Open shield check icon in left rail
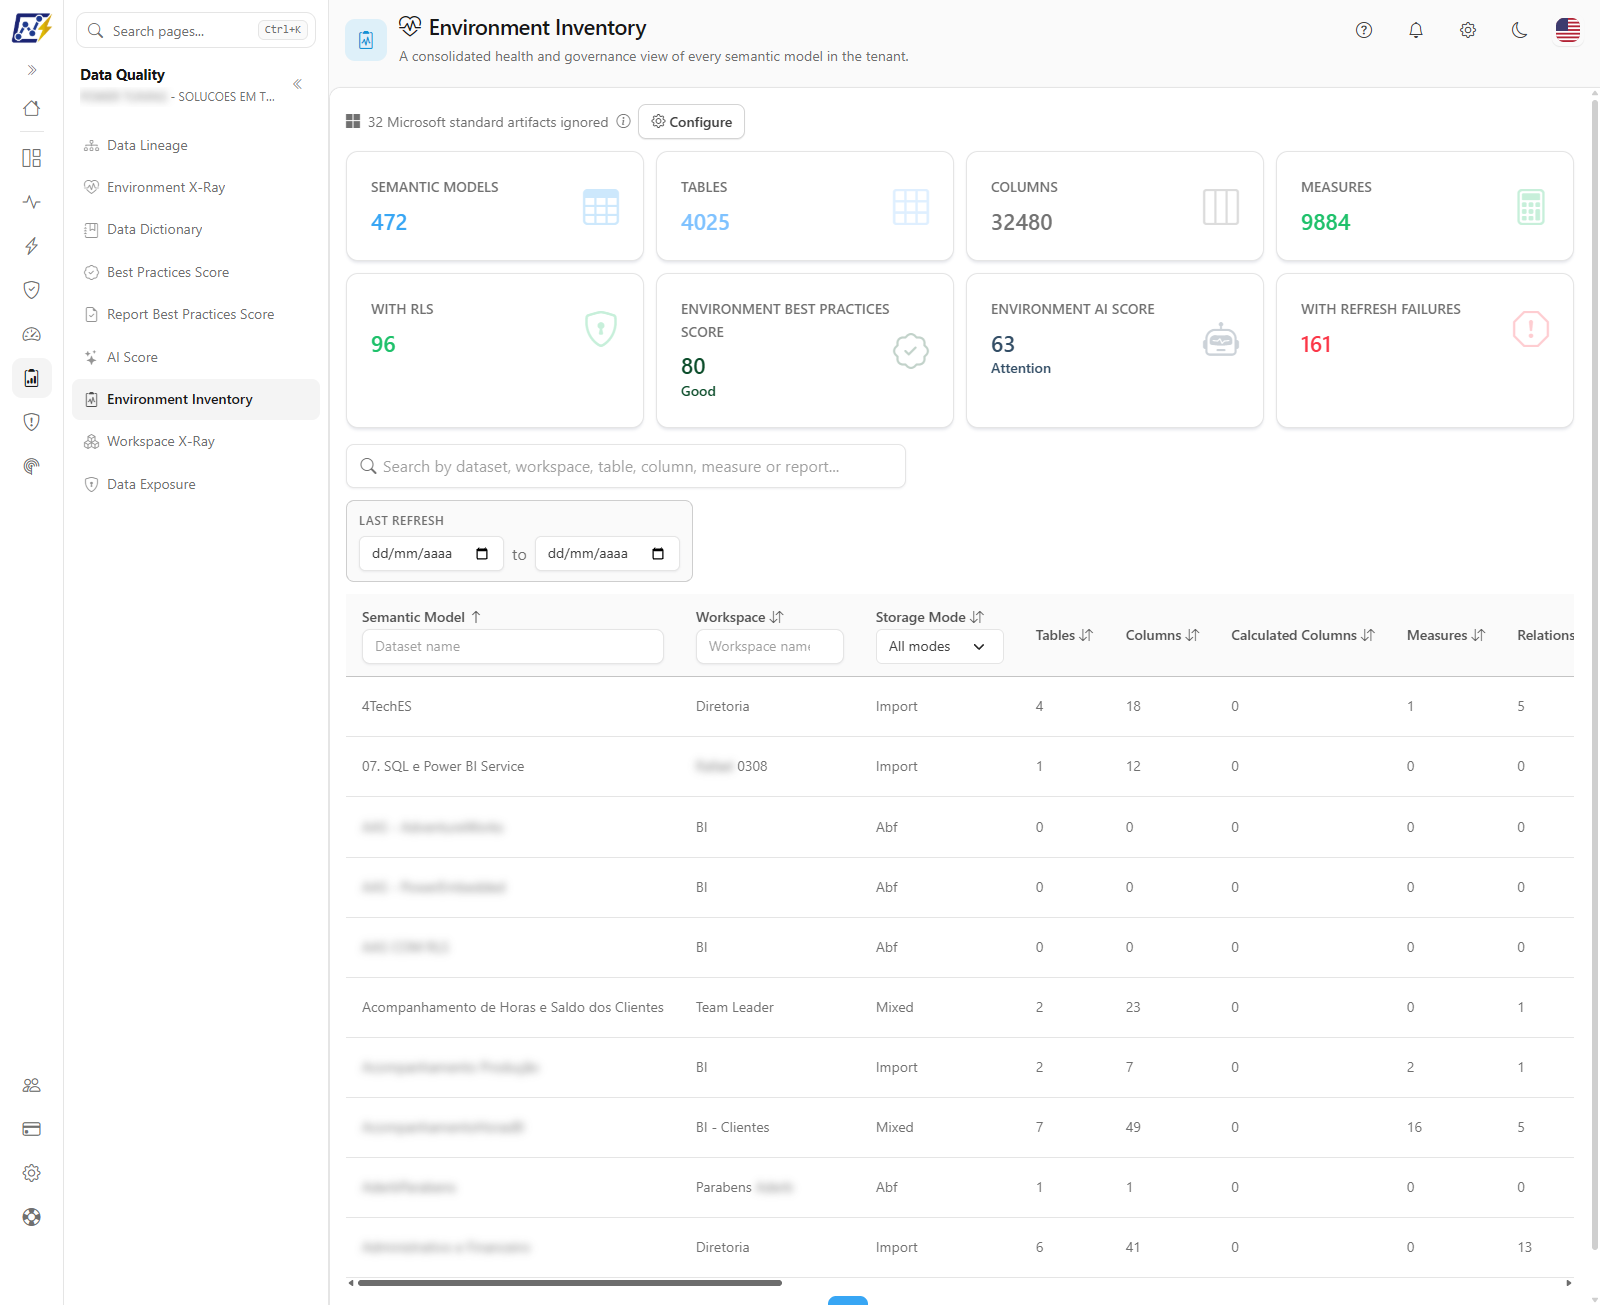The image size is (1600, 1305). click(x=32, y=290)
